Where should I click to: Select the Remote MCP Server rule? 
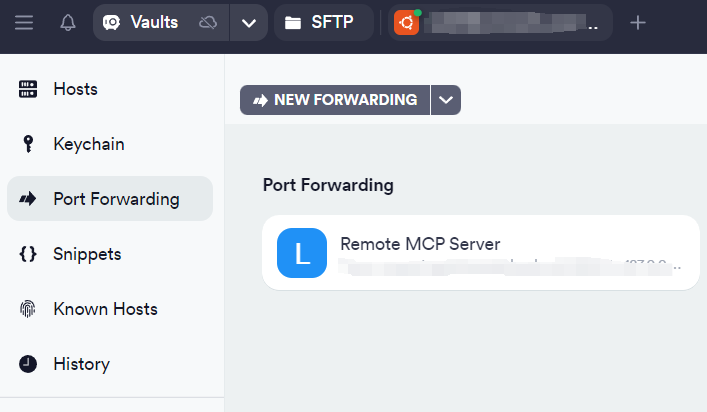coord(481,253)
